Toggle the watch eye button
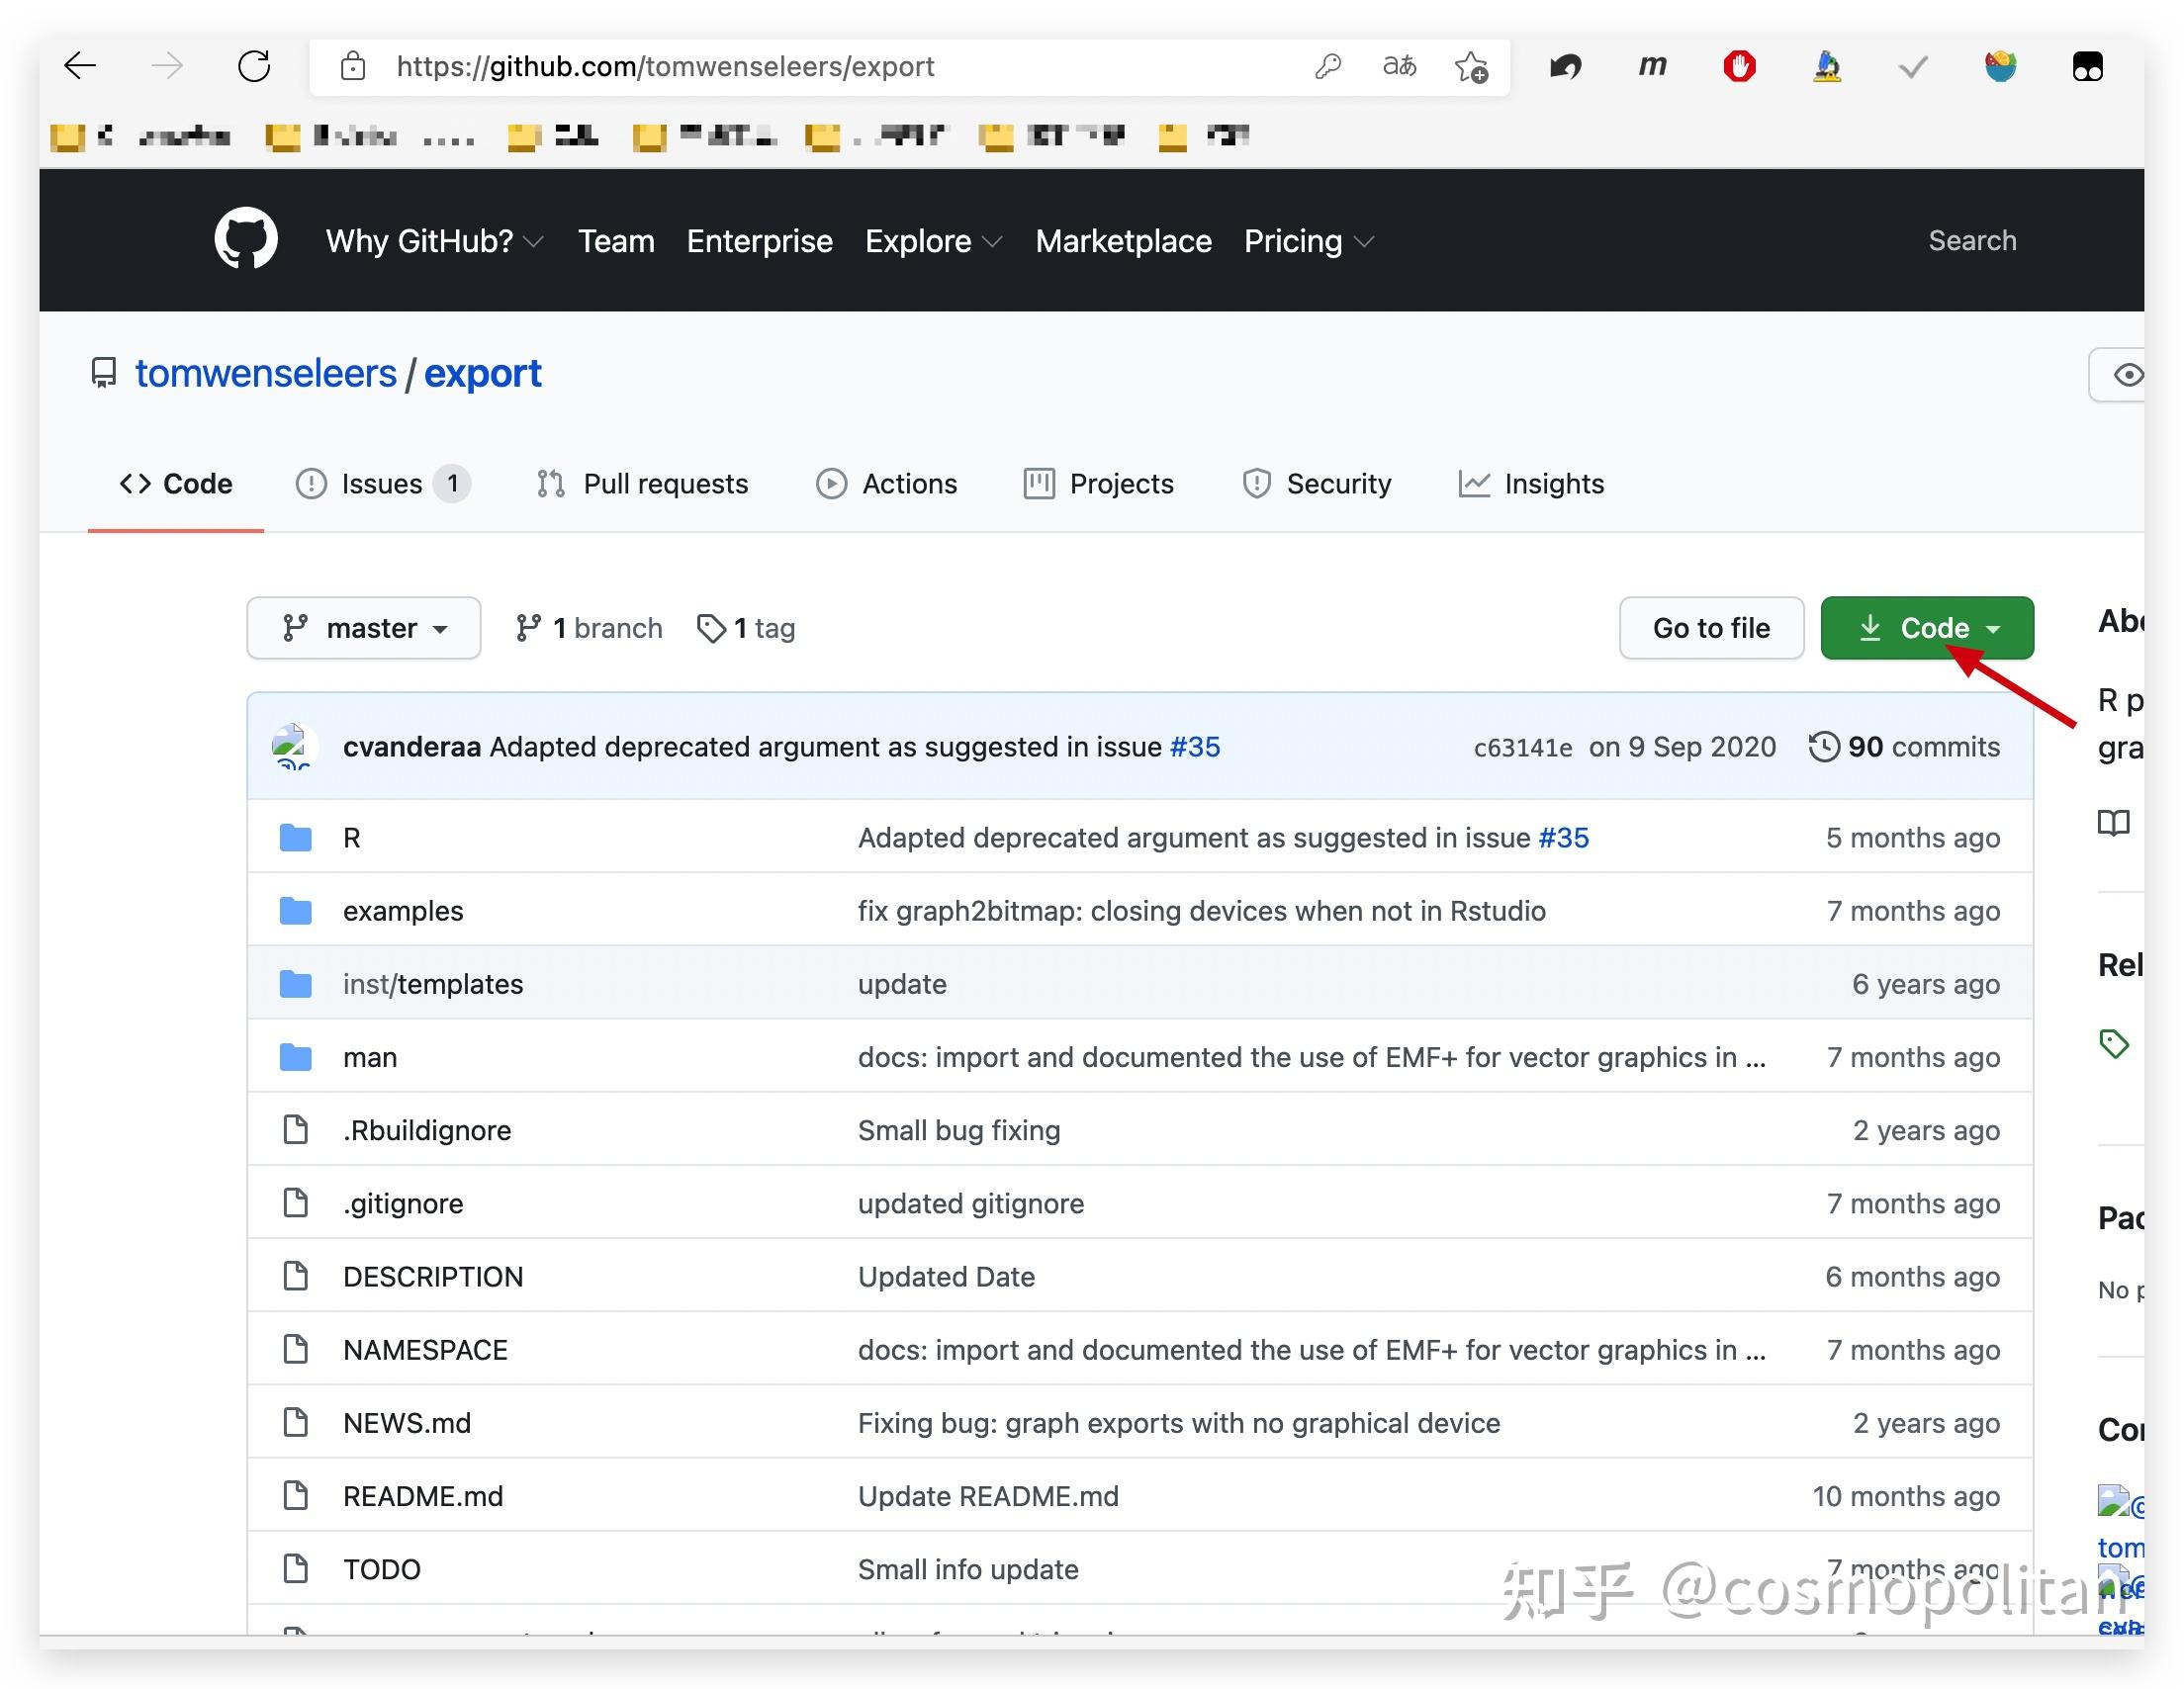 pos(2127,375)
